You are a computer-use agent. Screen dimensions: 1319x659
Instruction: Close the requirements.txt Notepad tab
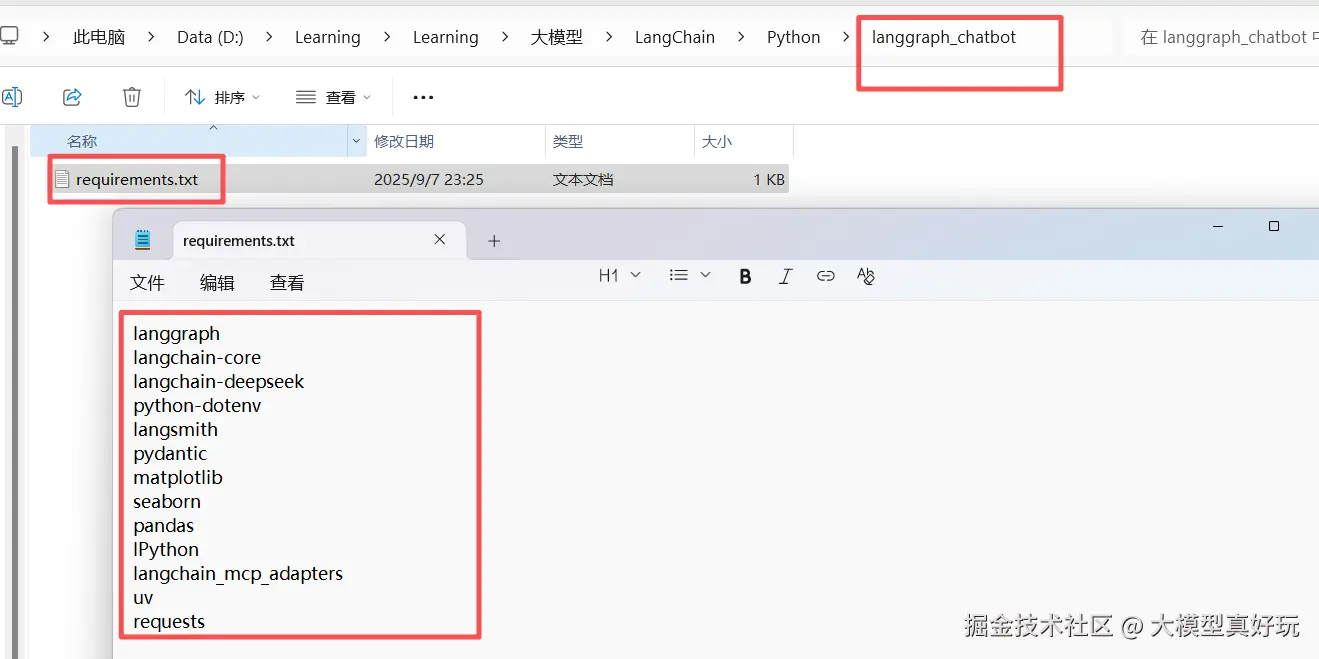point(440,240)
